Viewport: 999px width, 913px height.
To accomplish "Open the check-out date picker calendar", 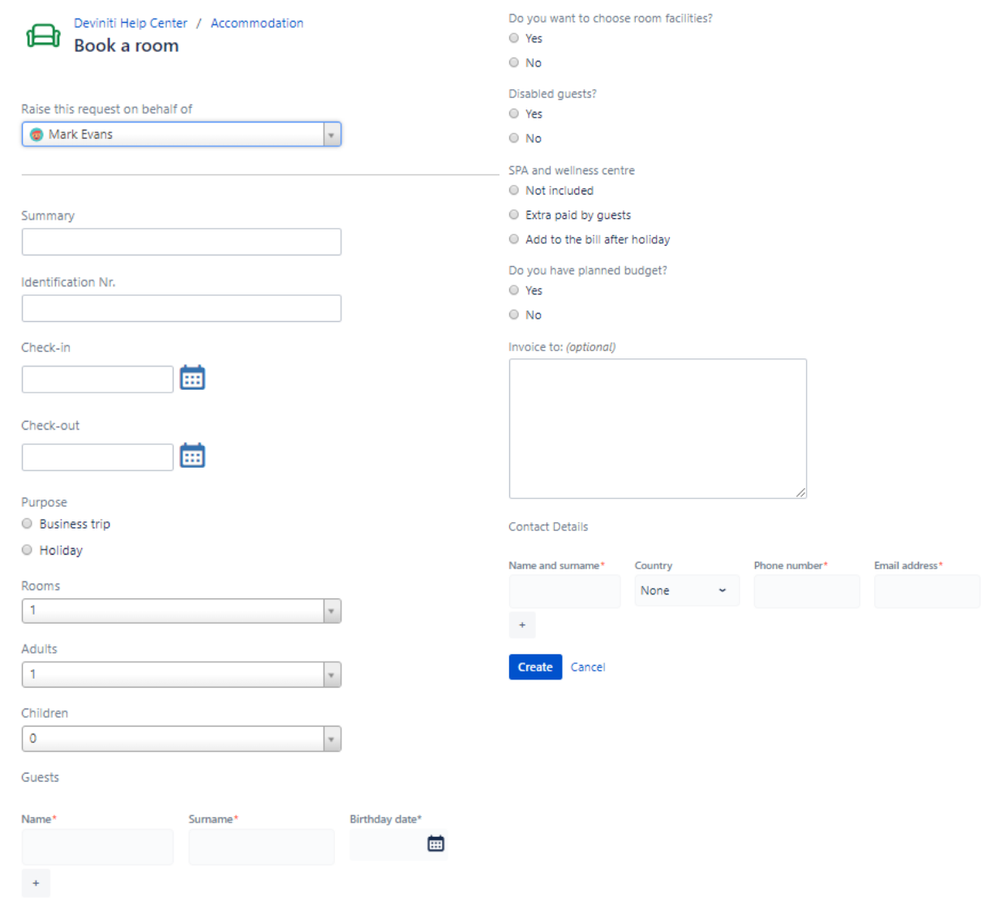I will point(192,456).
